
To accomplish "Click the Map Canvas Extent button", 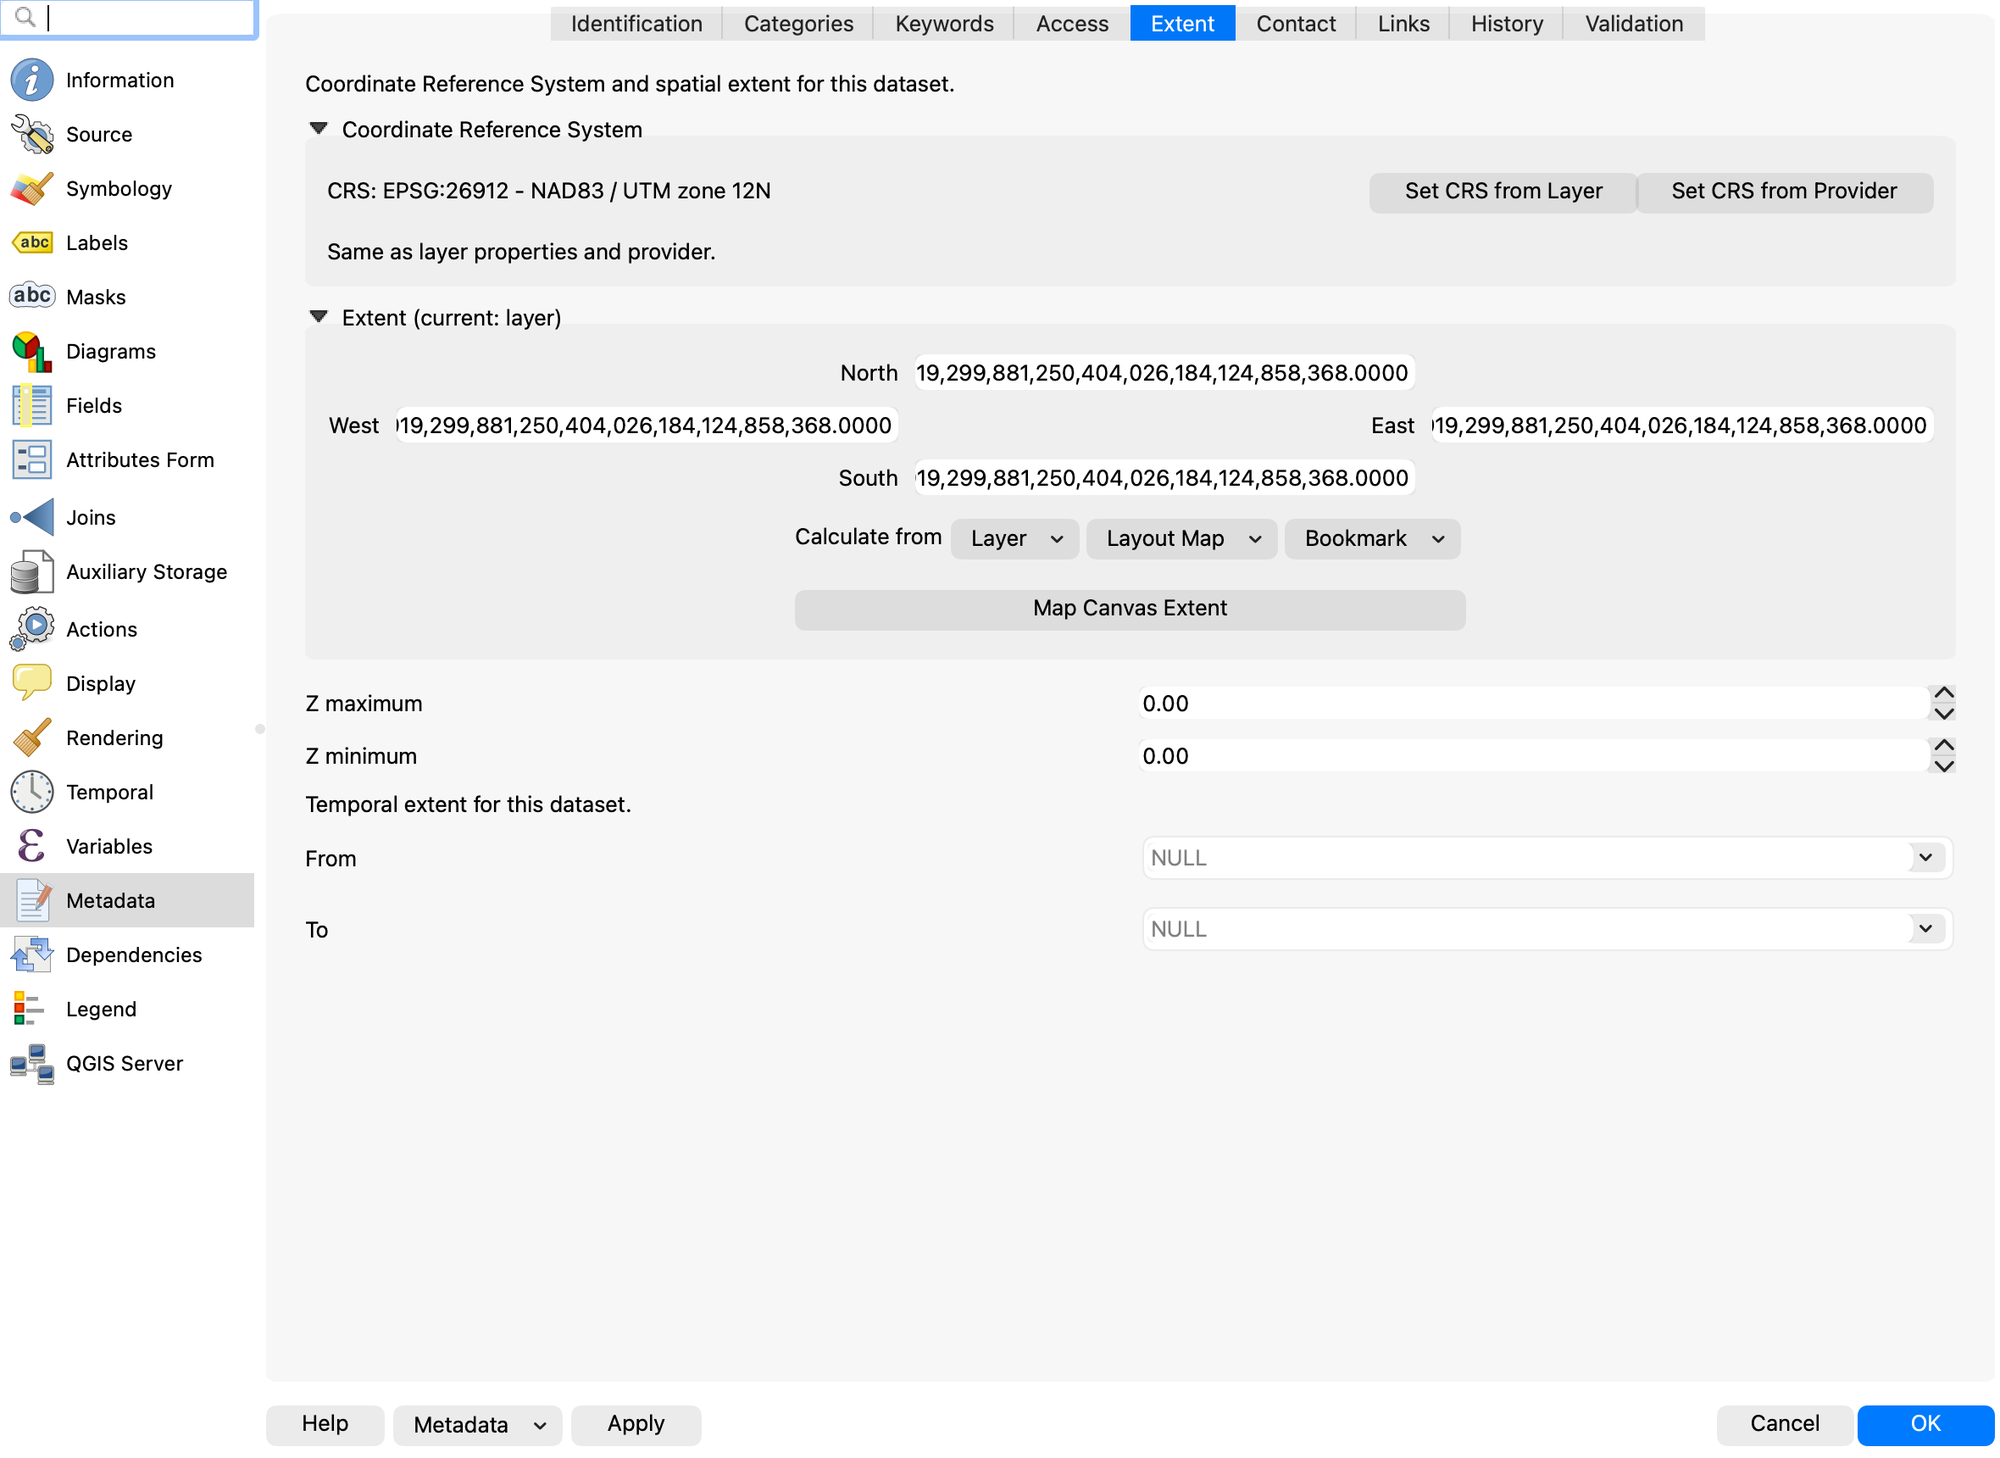I will point(1130,609).
